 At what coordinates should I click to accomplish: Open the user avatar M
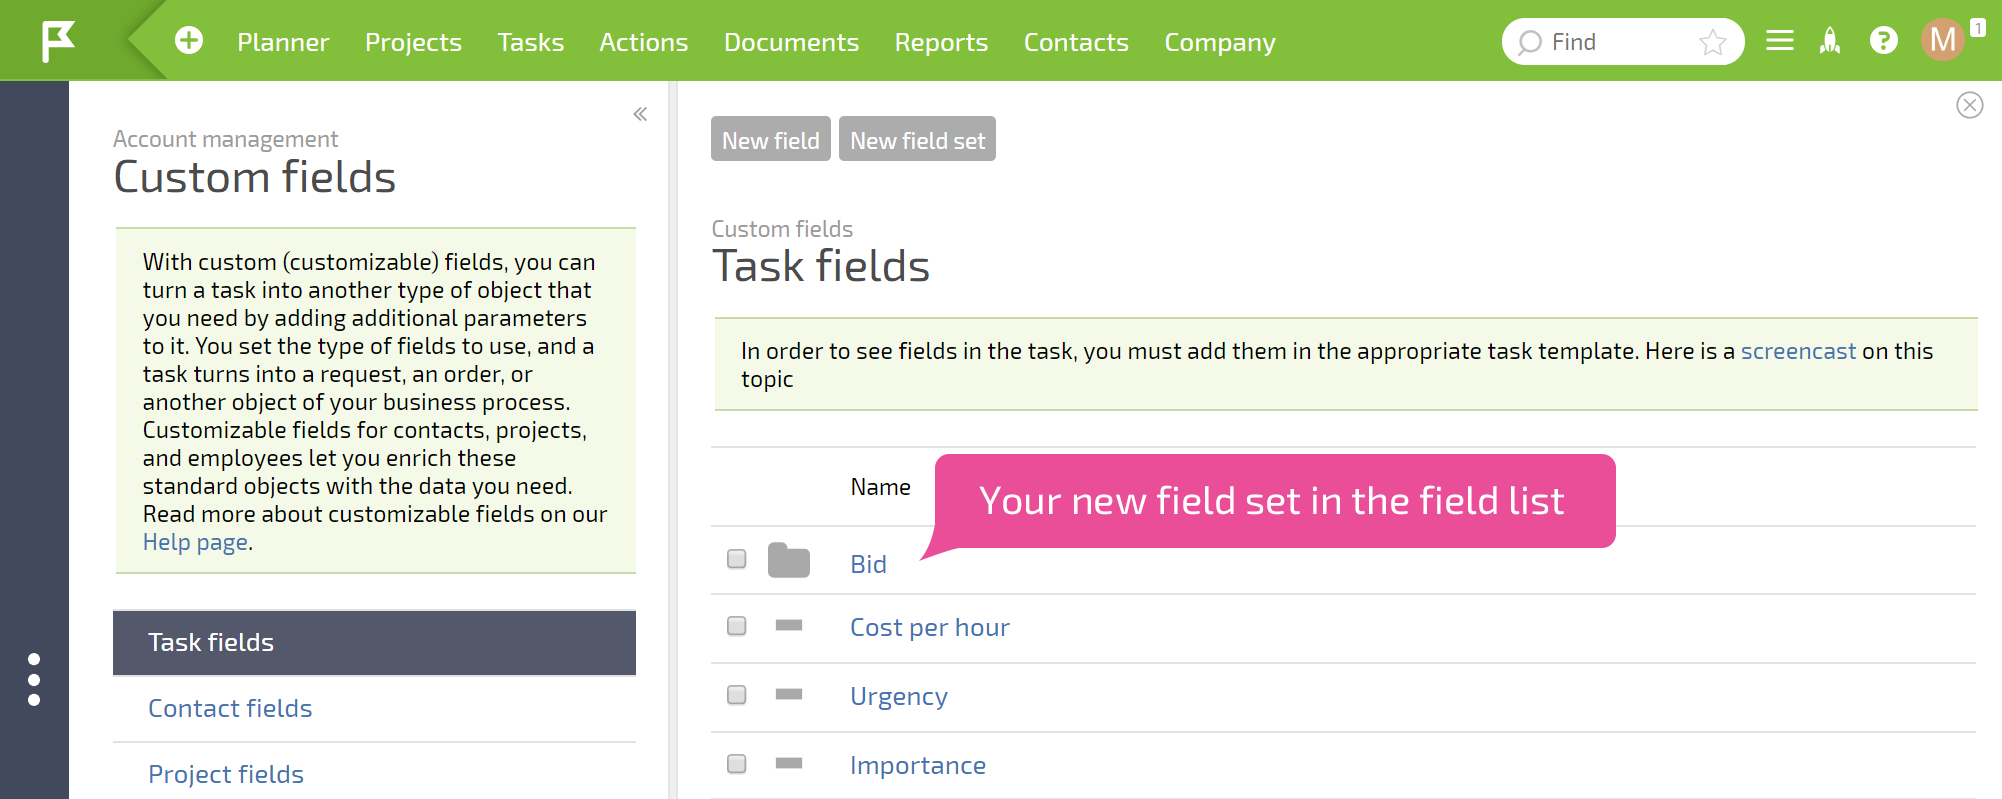click(x=1943, y=40)
